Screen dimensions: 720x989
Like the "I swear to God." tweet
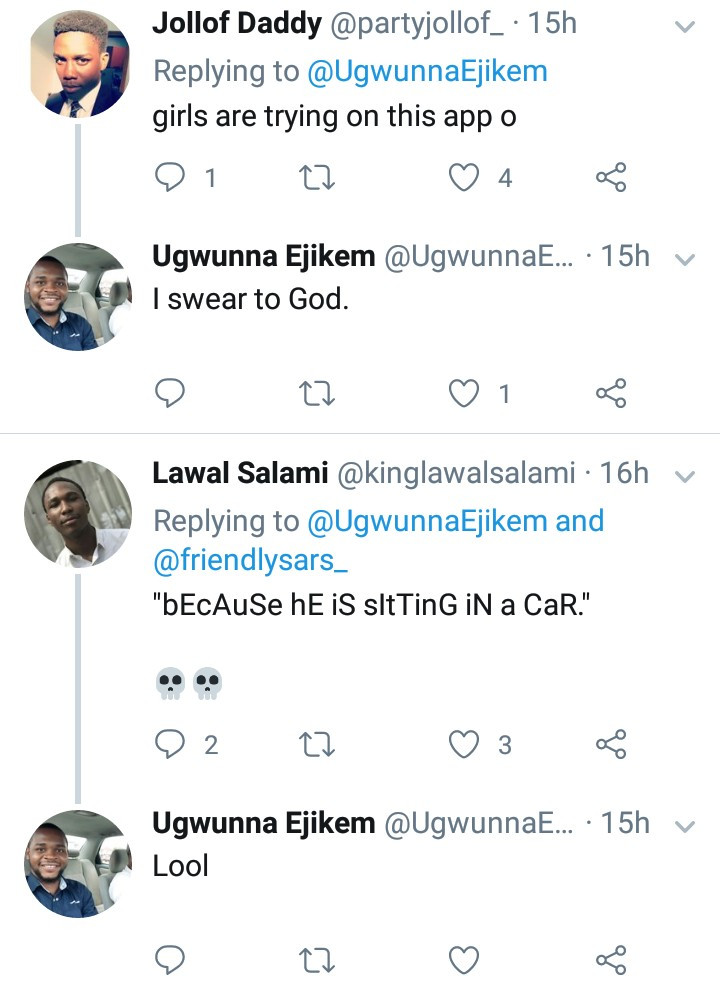(x=463, y=394)
